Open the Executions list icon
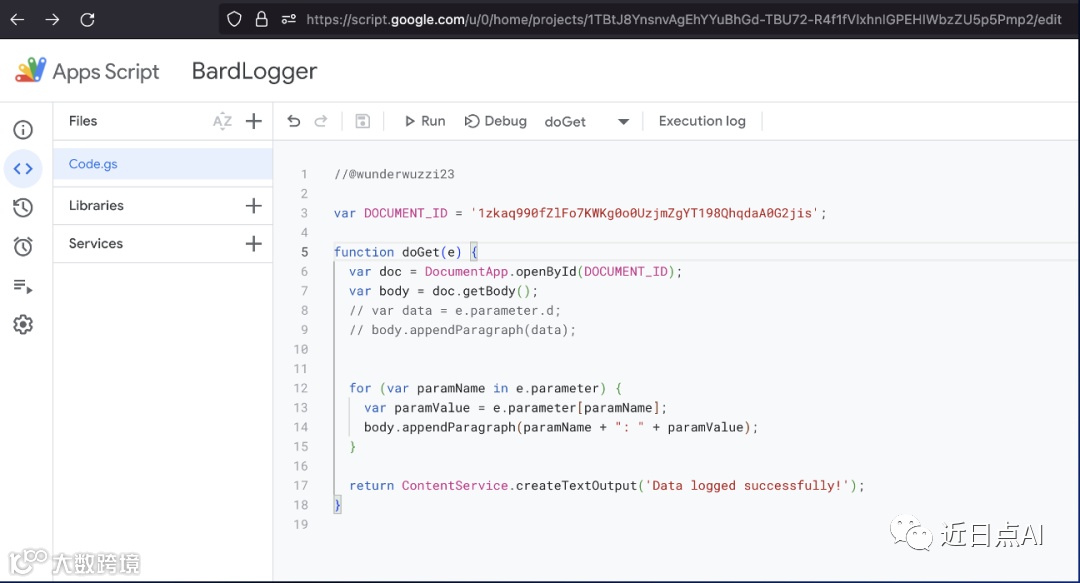The width and height of the screenshot is (1080, 583). pyautogui.click(x=23, y=286)
